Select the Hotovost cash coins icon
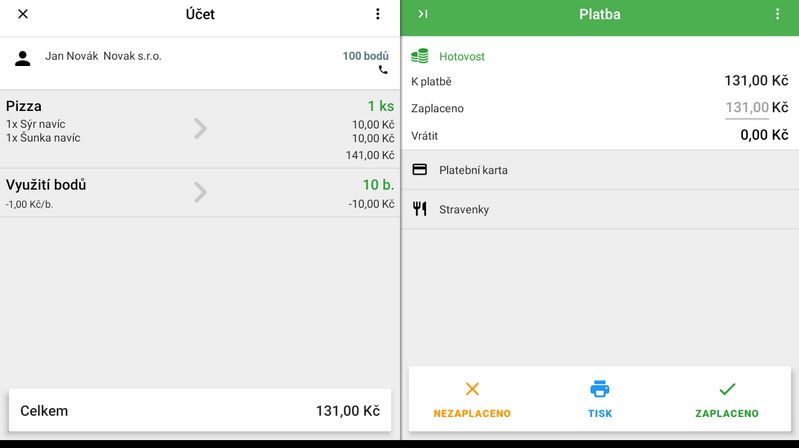 point(420,56)
